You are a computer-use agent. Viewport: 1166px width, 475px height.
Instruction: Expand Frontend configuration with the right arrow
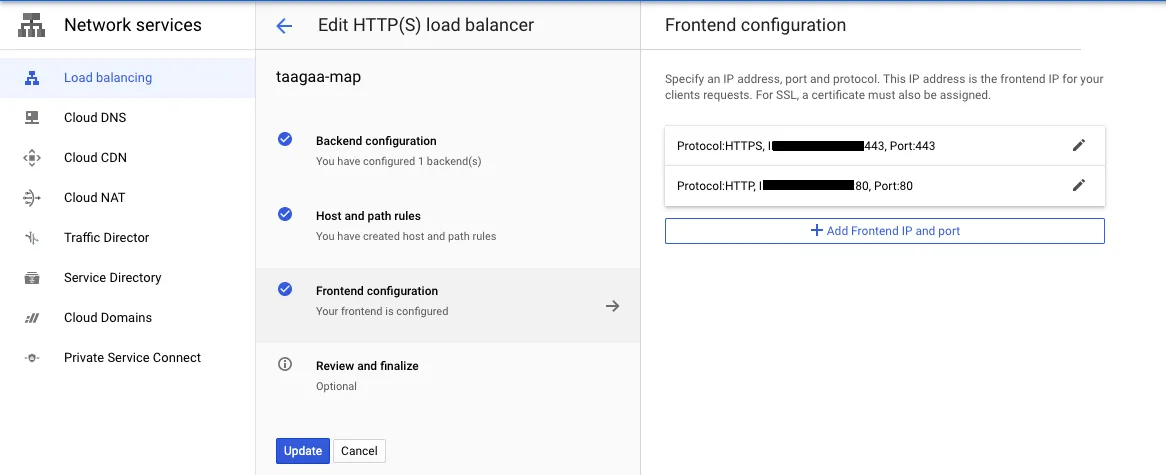tap(613, 306)
